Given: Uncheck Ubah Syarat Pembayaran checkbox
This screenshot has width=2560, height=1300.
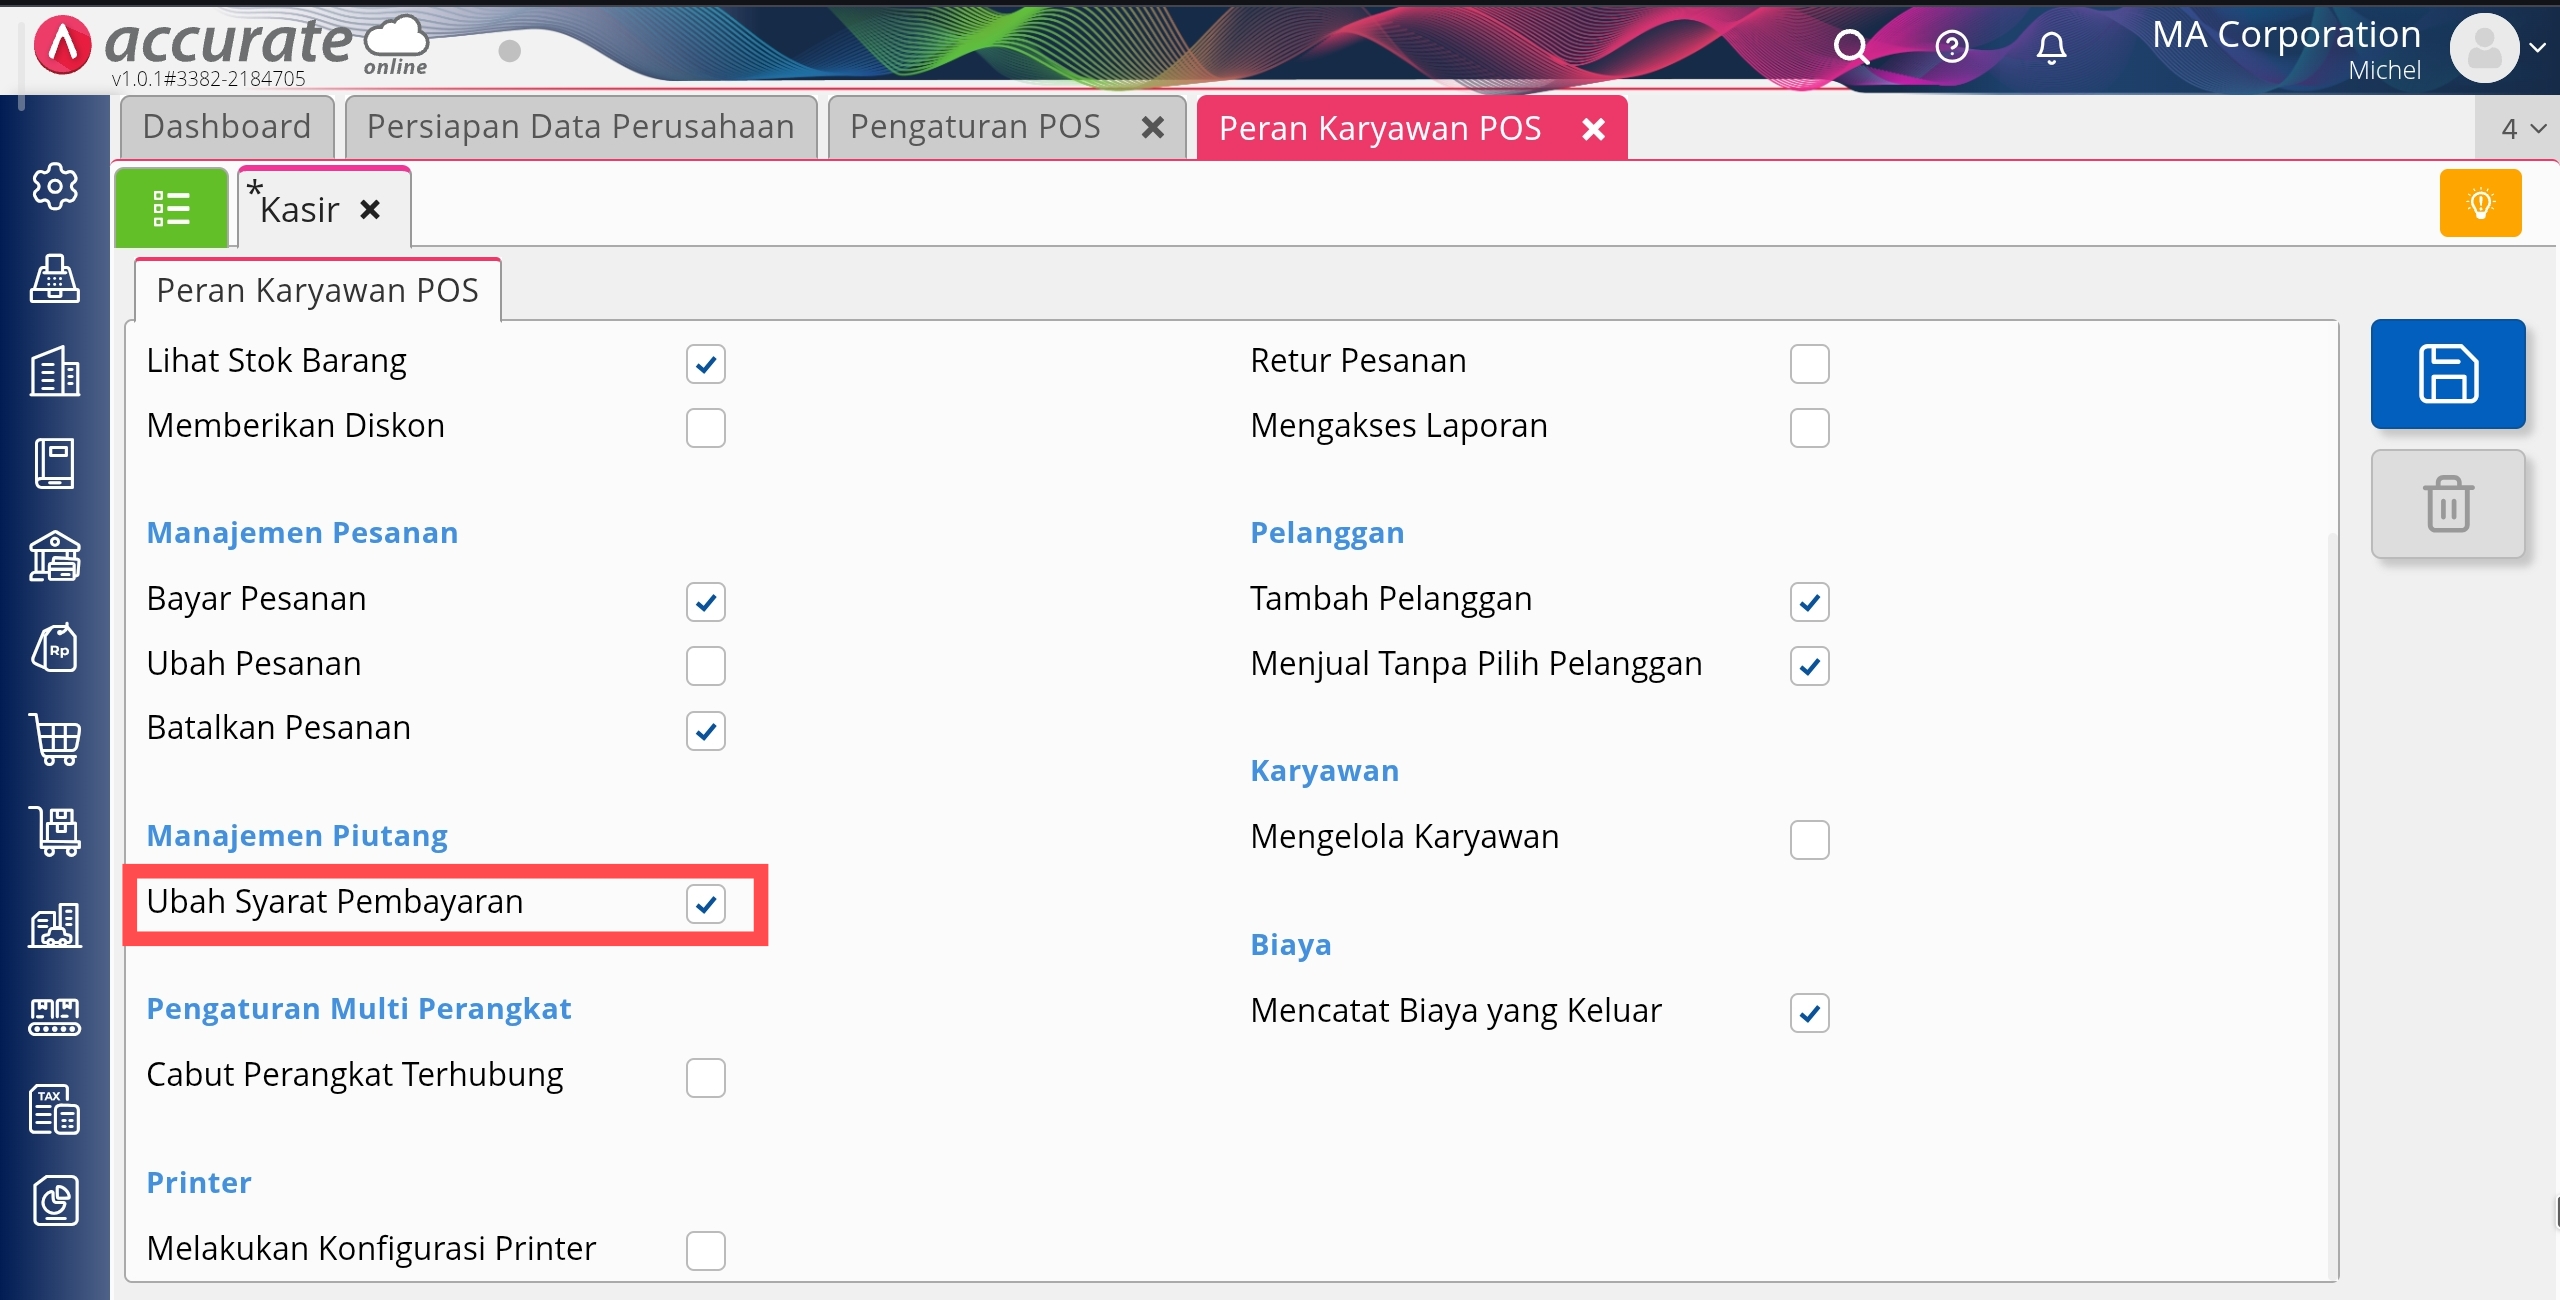Looking at the screenshot, I should pos(705,904).
